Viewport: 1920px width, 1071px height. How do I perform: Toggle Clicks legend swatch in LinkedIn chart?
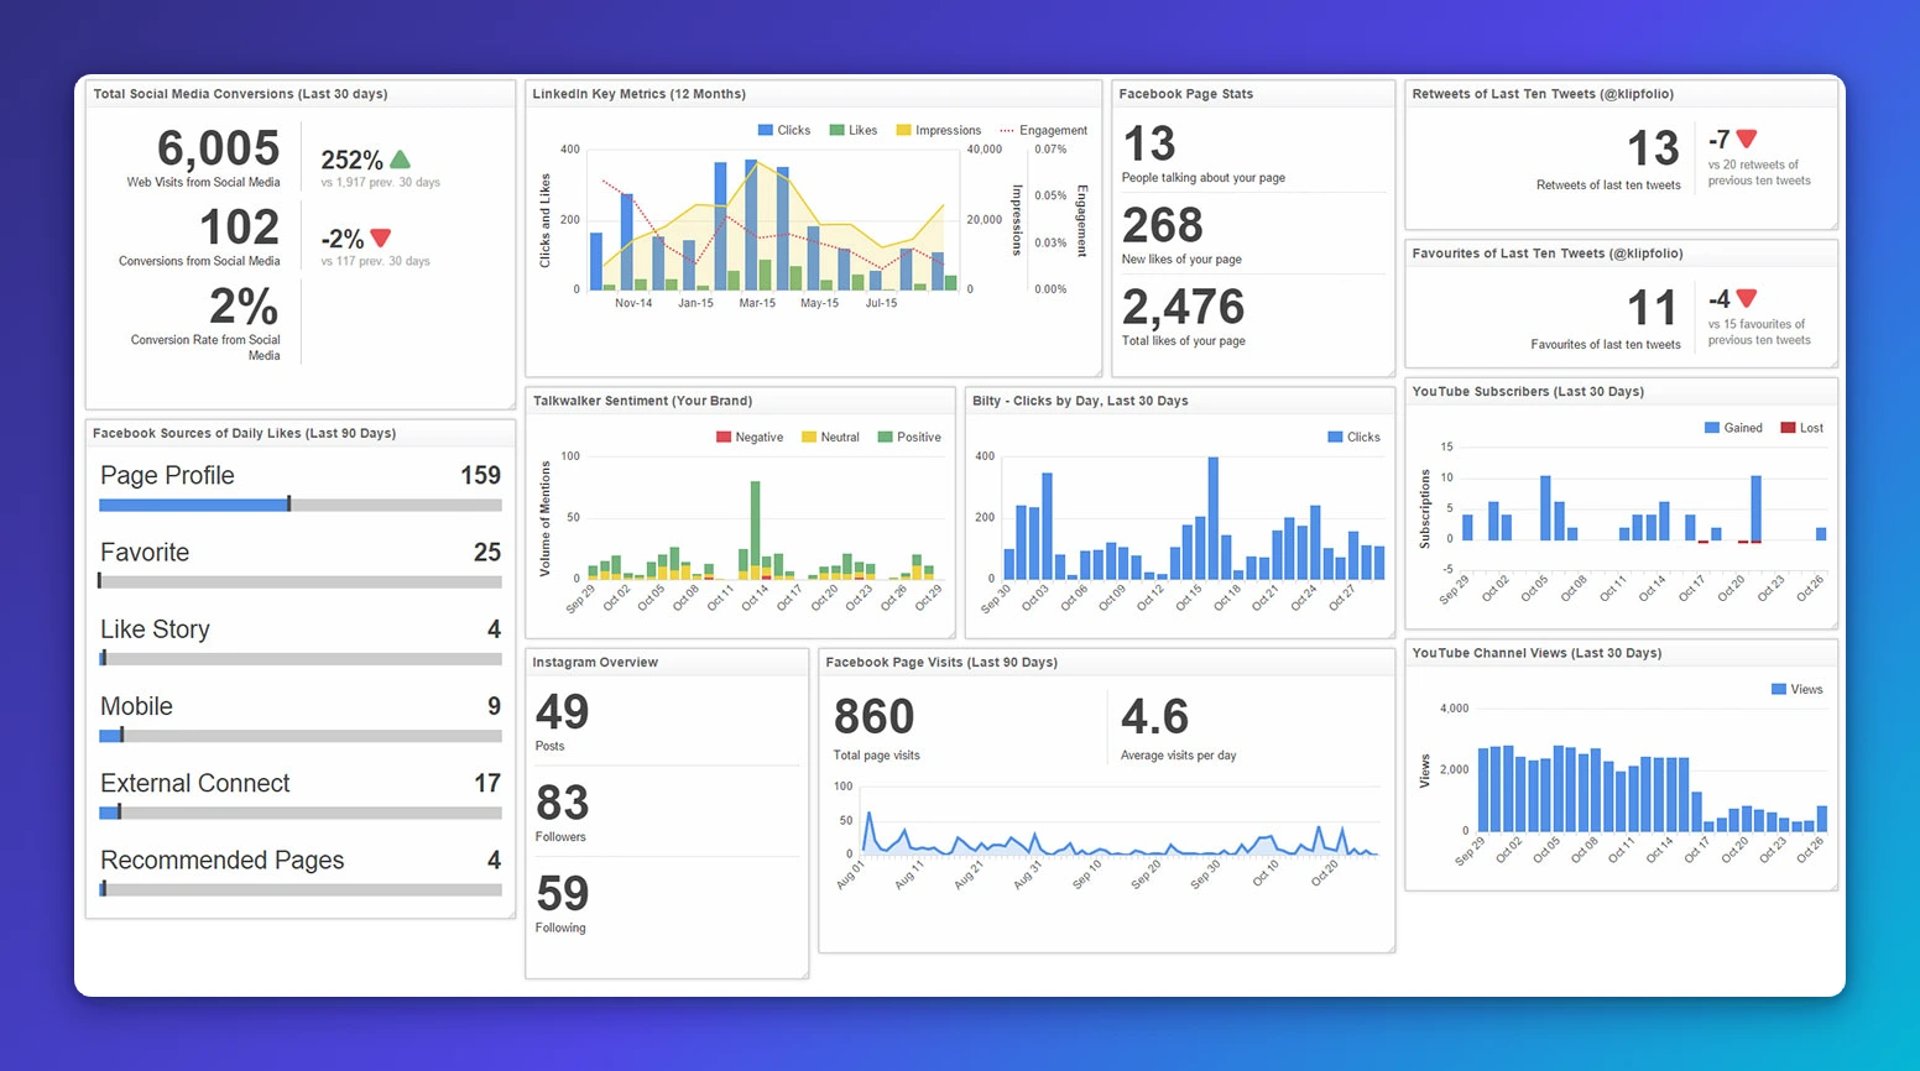pyautogui.click(x=765, y=130)
